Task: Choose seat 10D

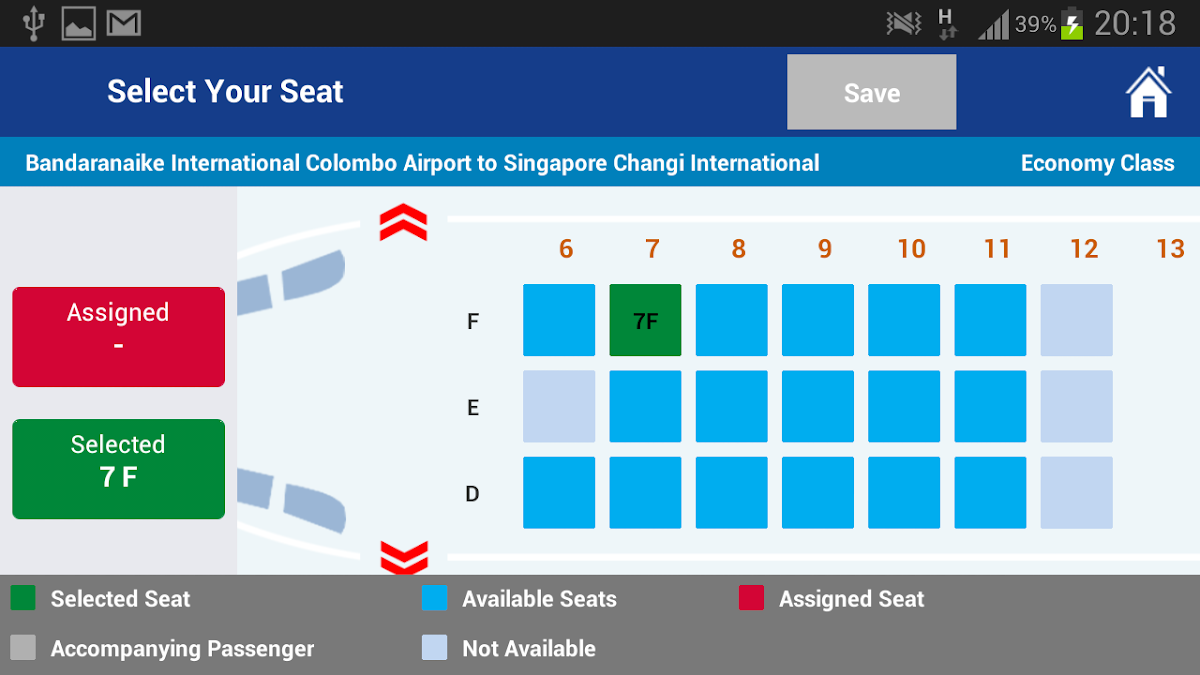Action: click(904, 492)
